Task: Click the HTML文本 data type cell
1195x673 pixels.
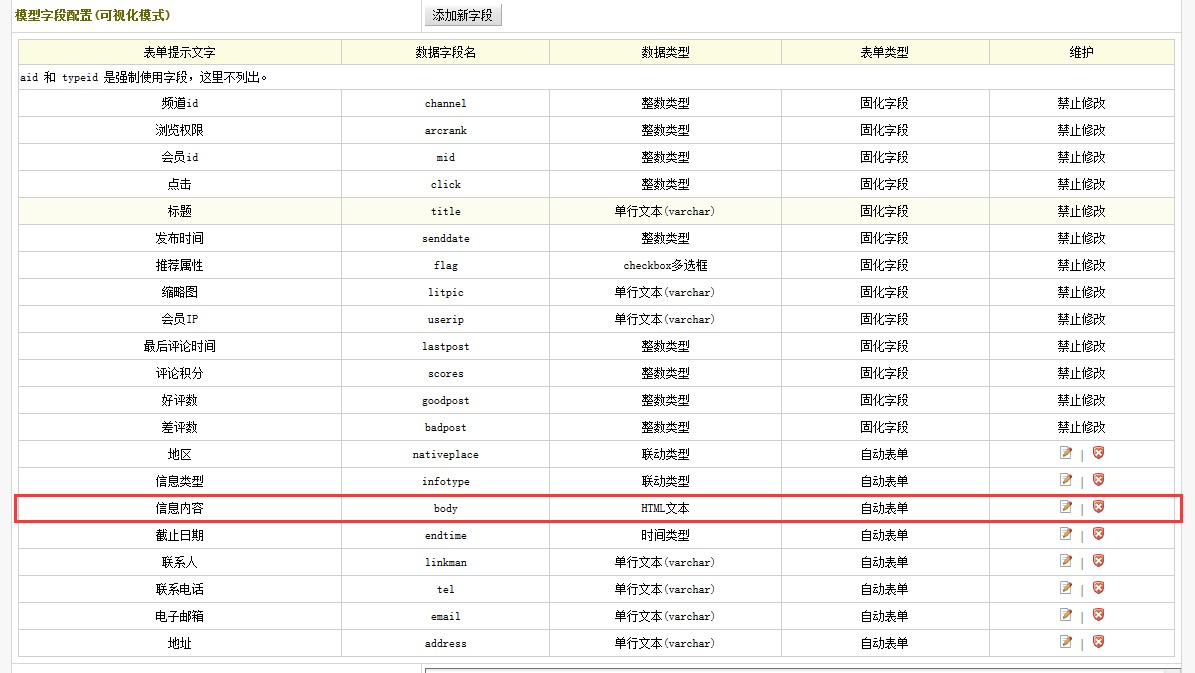Action: 665,508
